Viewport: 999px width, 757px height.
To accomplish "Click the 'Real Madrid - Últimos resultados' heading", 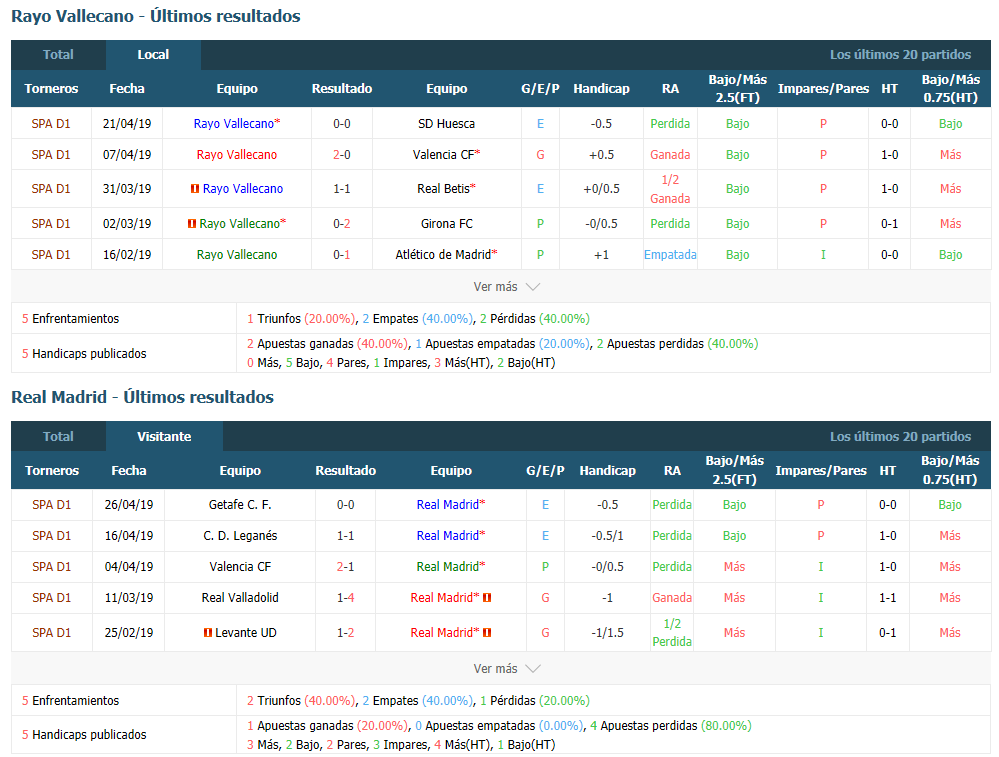I will pyautogui.click(x=143, y=397).
